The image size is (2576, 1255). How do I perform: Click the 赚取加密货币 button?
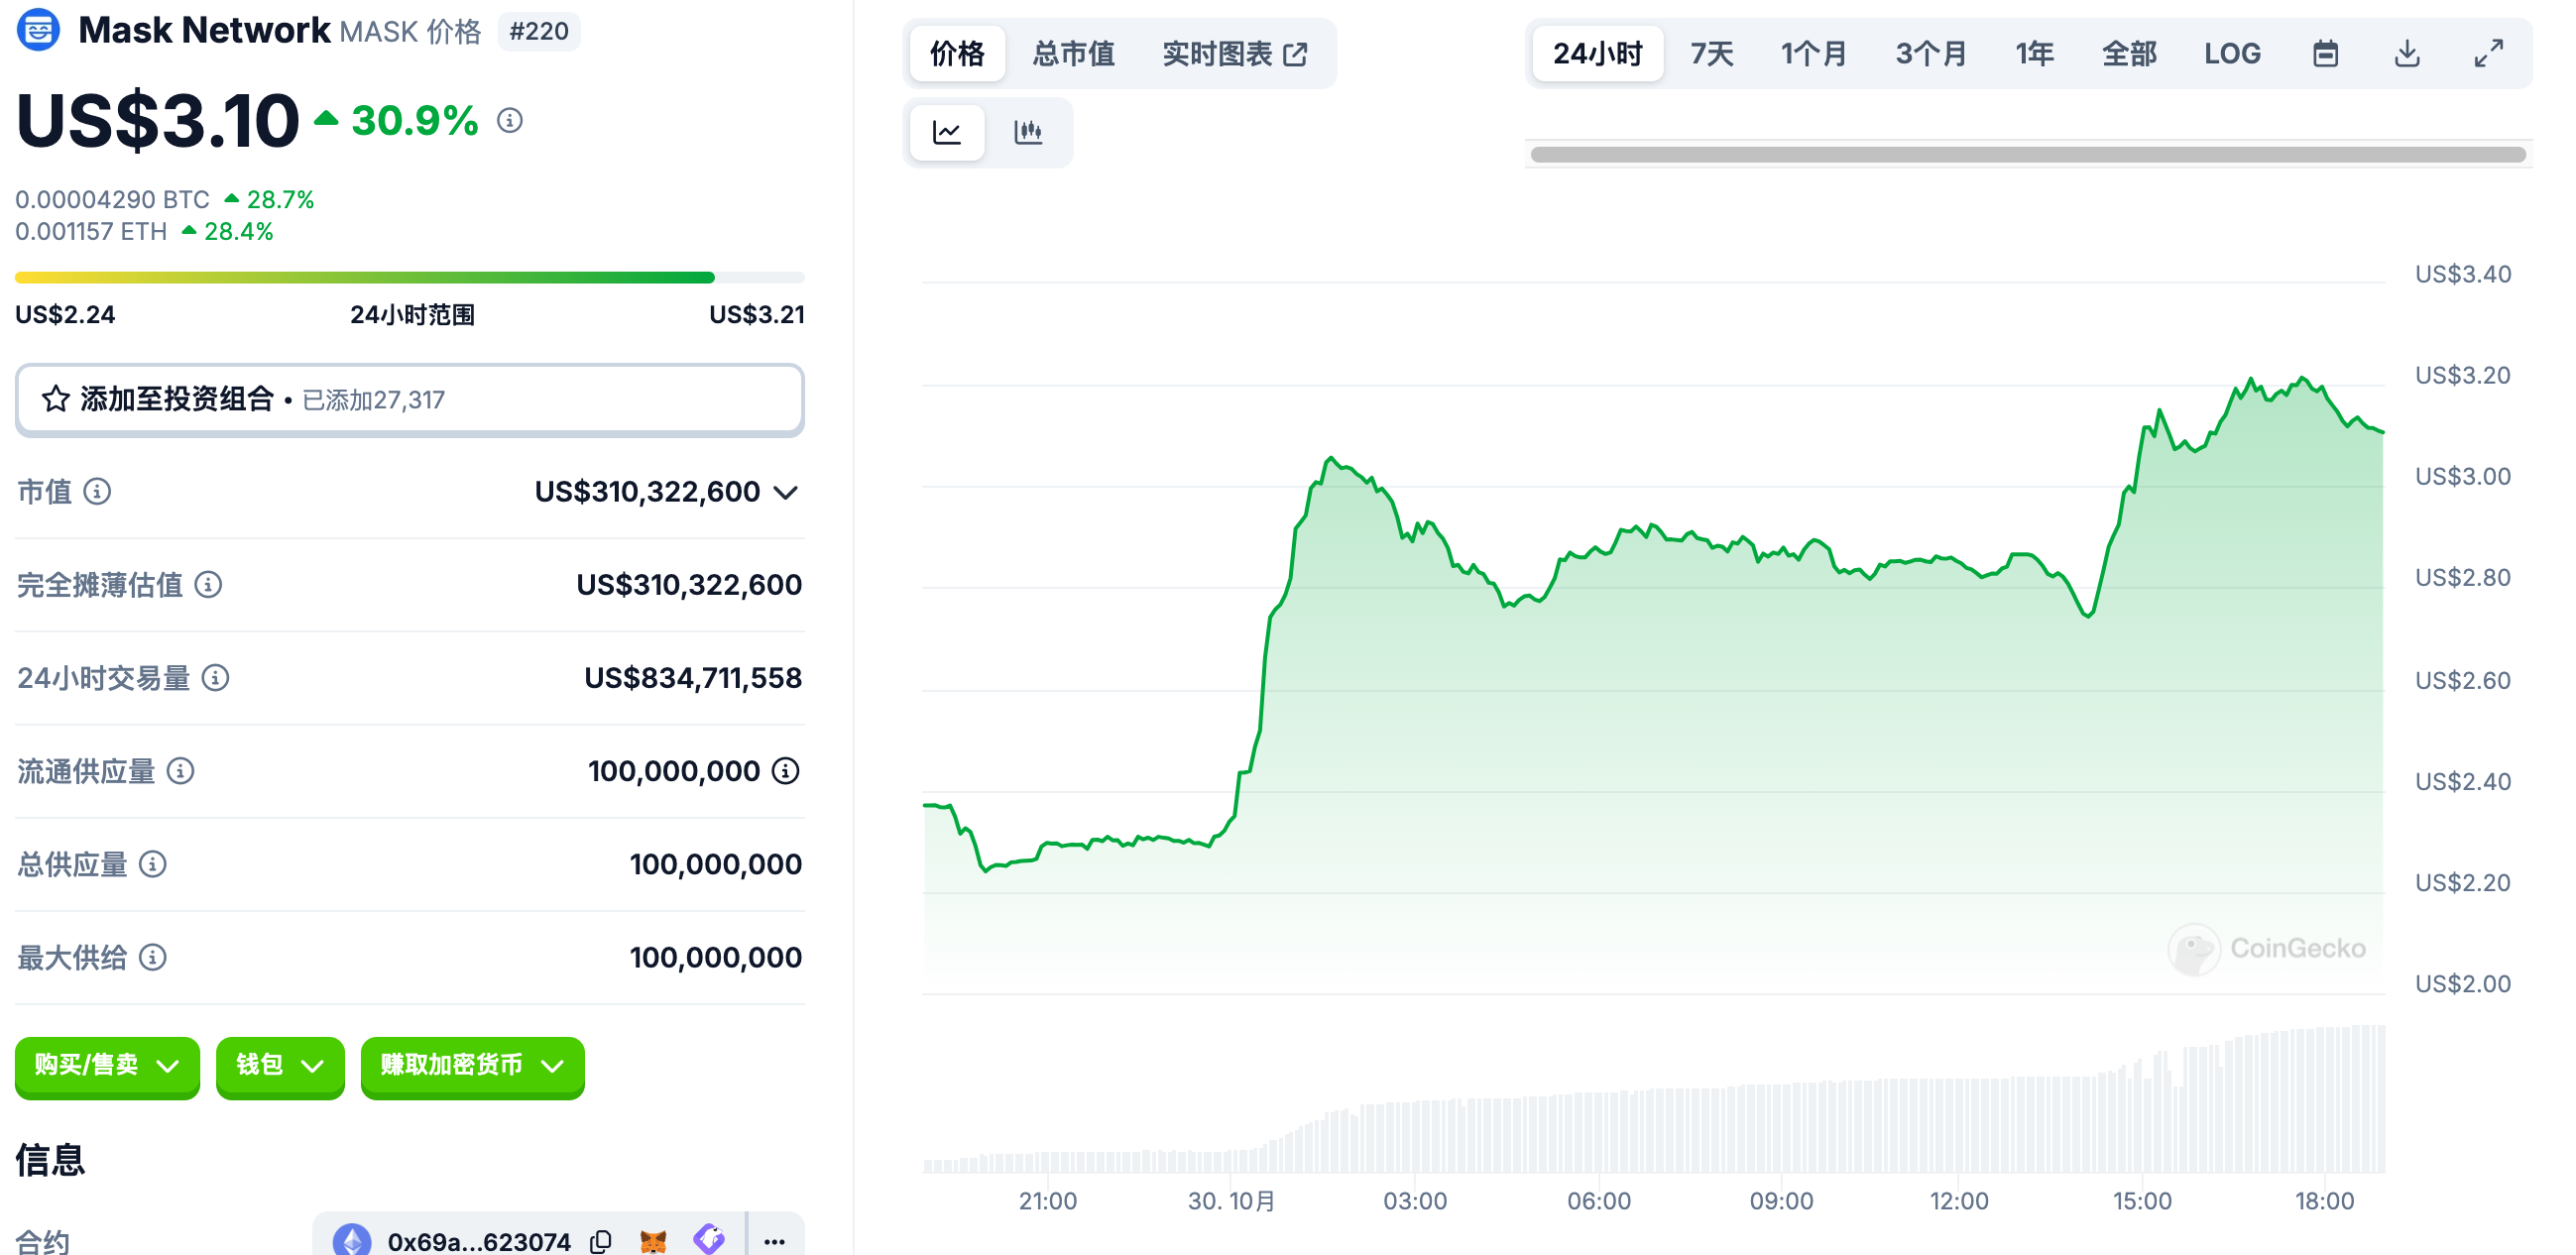[x=472, y=1065]
